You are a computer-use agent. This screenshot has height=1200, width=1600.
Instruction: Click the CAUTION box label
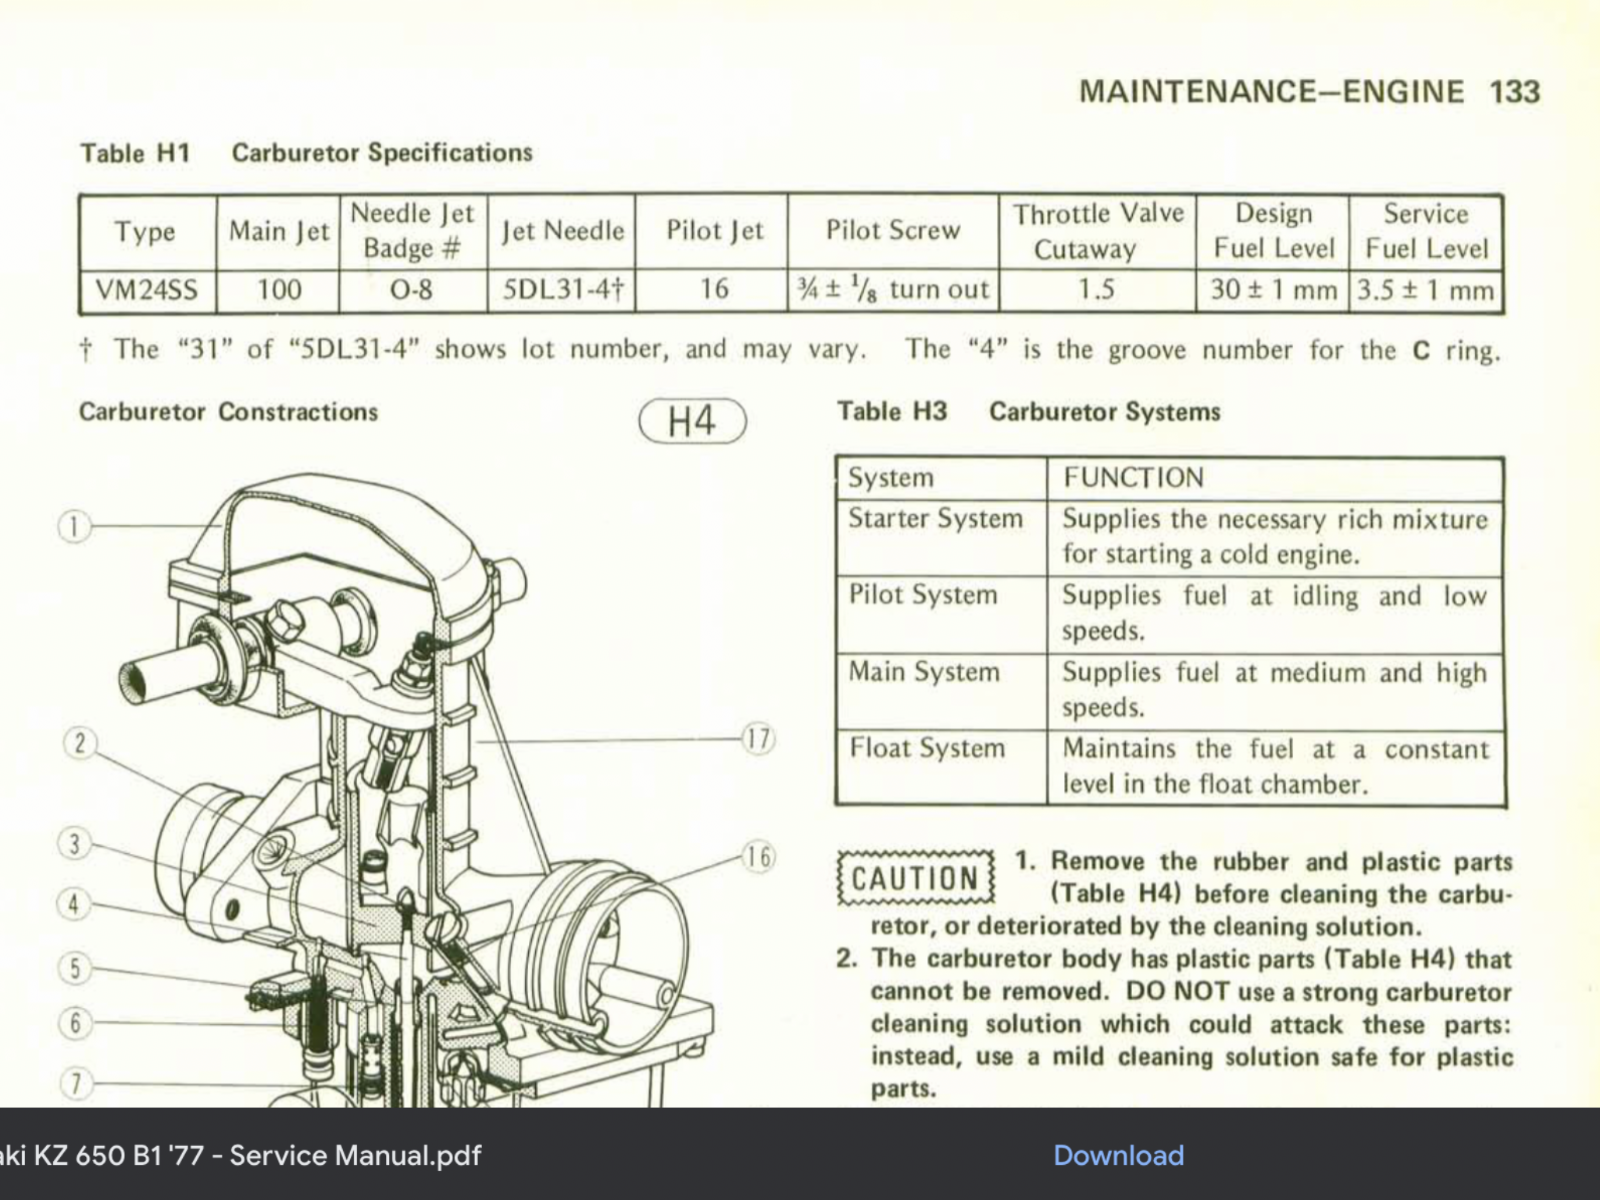click(x=915, y=879)
